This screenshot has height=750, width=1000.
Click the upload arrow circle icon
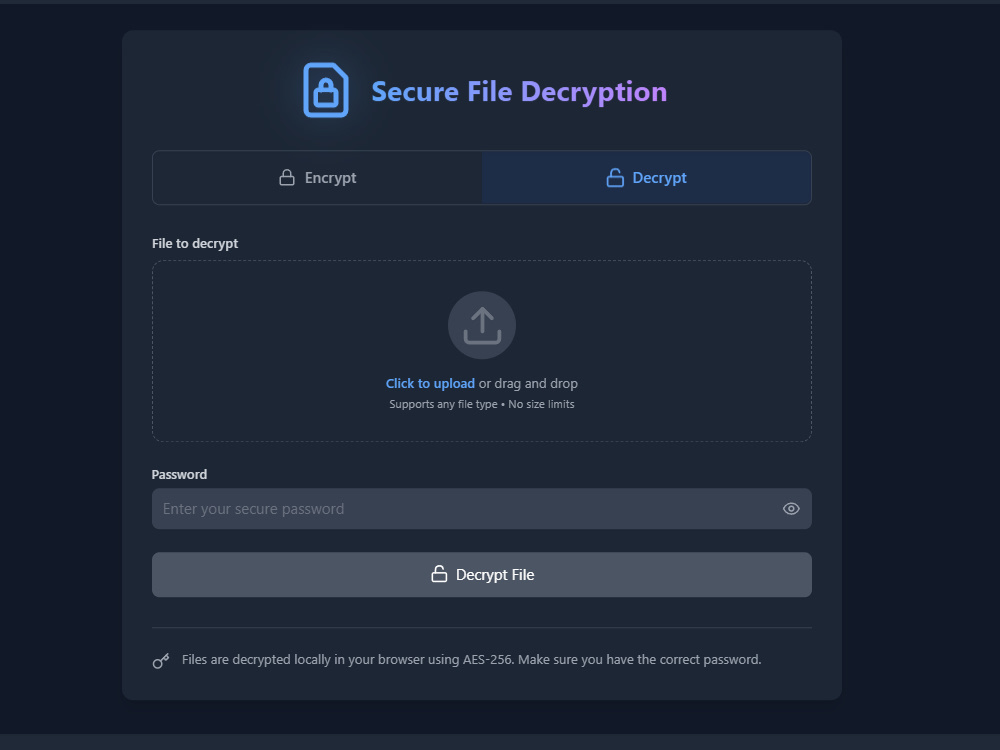[482, 325]
